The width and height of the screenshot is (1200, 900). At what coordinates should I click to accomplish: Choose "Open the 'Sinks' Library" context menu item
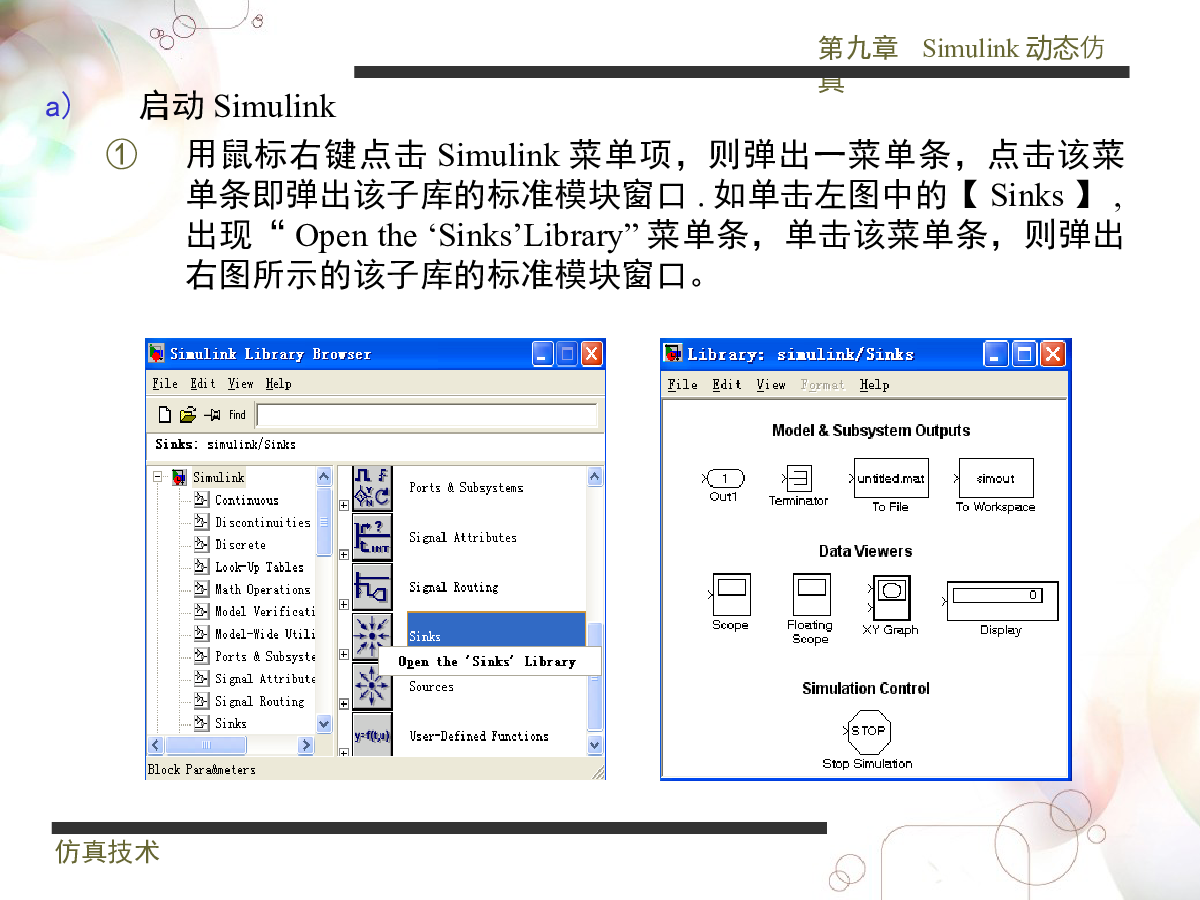(x=490, y=661)
